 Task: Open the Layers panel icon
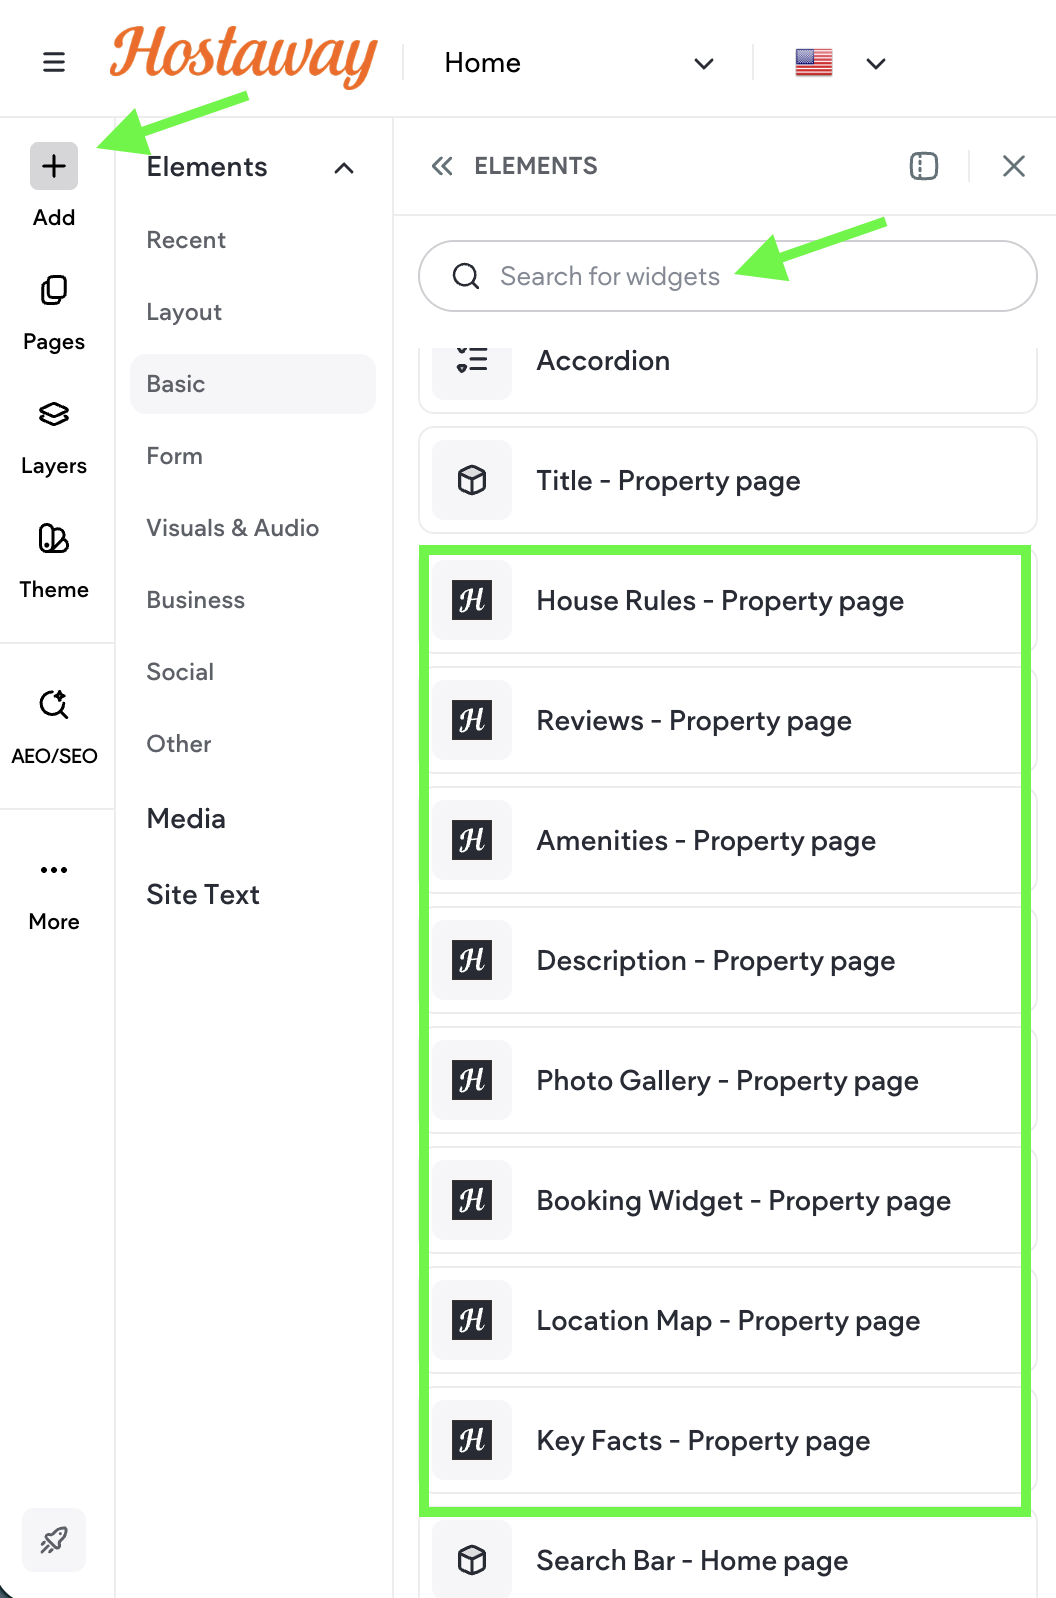tap(54, 414)
